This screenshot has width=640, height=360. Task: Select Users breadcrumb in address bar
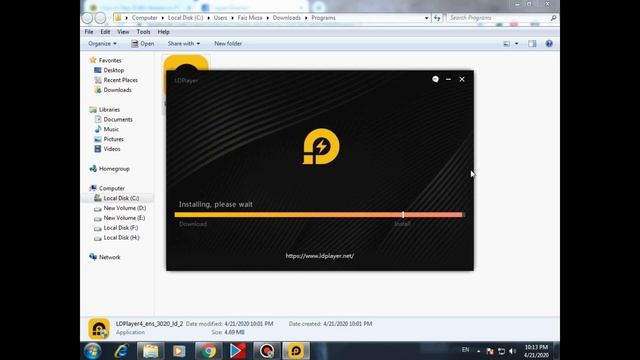(x=220, y=18)
